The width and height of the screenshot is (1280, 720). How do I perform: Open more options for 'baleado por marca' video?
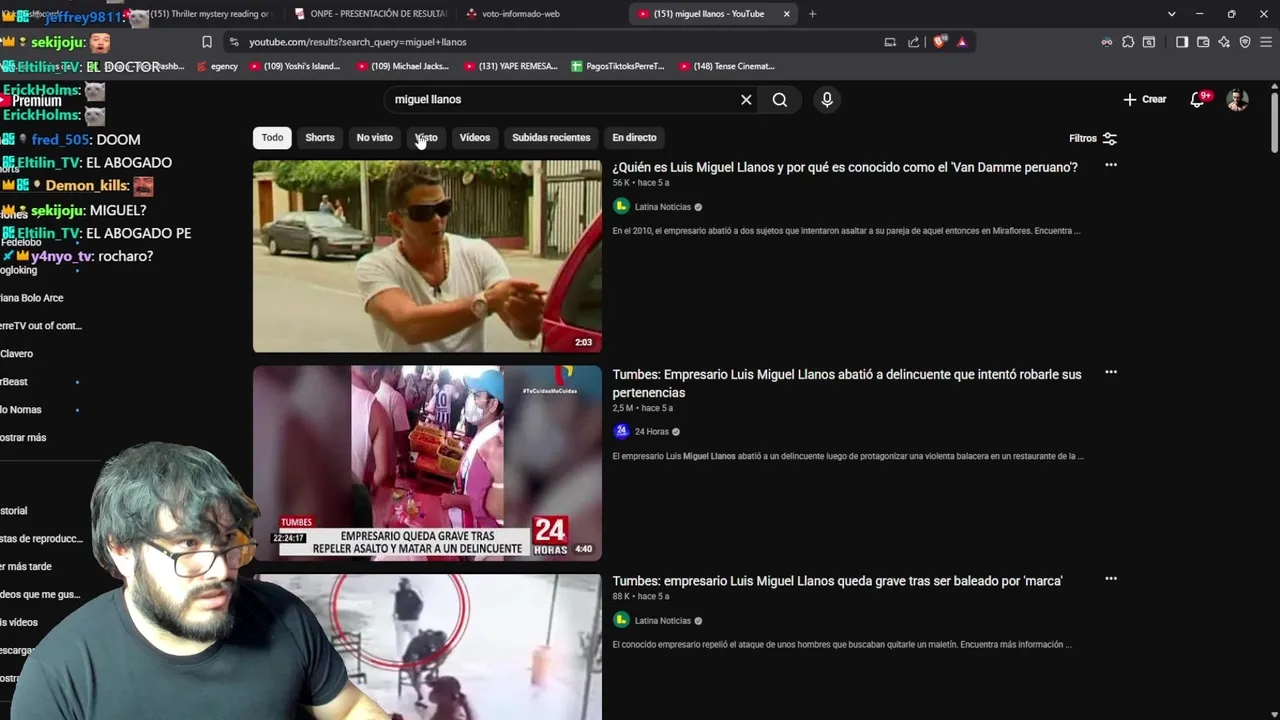[x=1111, y=579]
